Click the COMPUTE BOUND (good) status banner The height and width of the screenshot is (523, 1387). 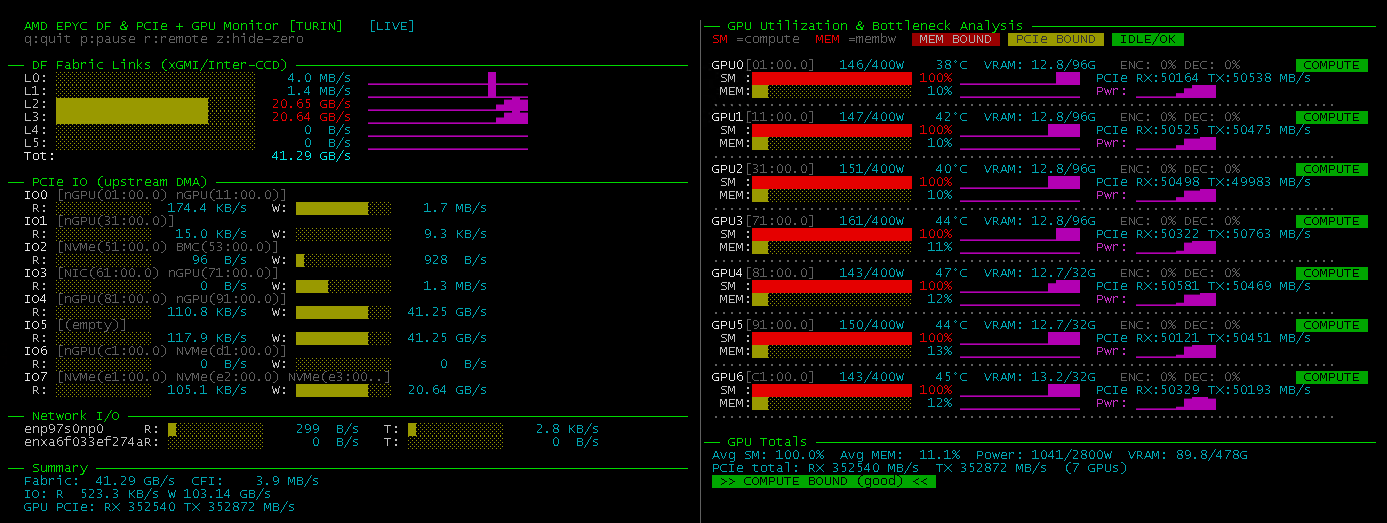coord(823,481)
